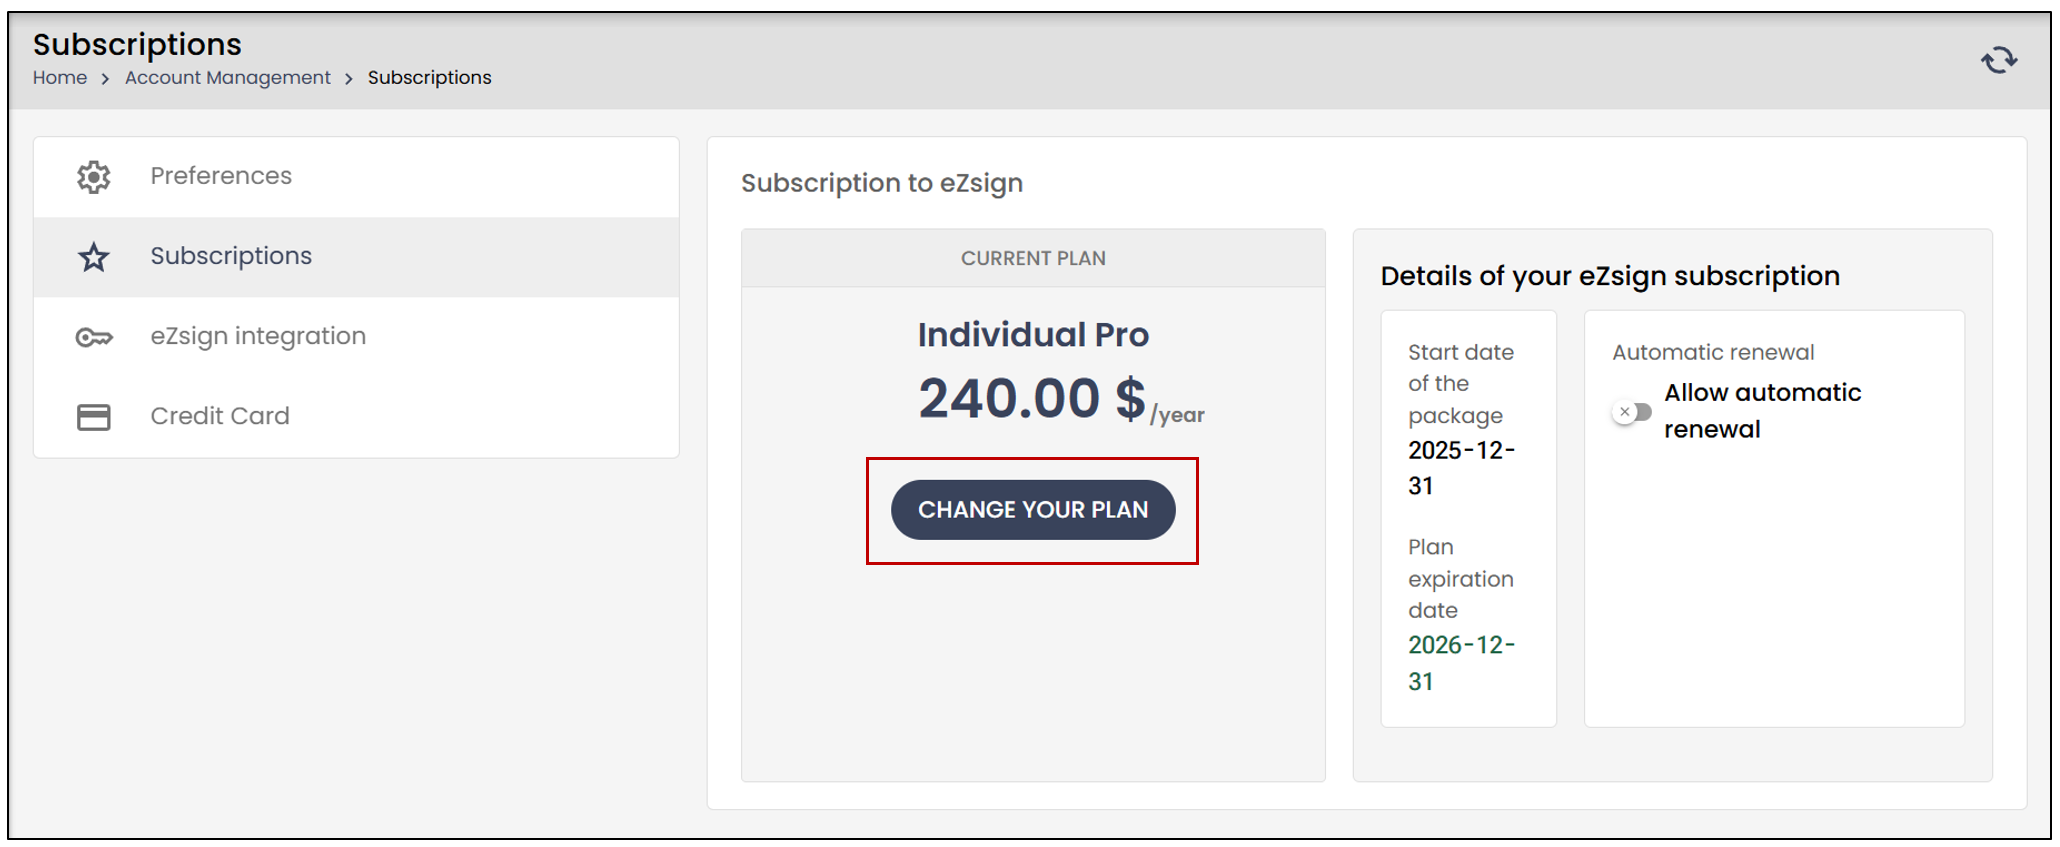Follow the Home breadcrumb link
The image size is (2060, 847).
pos(60,78)
